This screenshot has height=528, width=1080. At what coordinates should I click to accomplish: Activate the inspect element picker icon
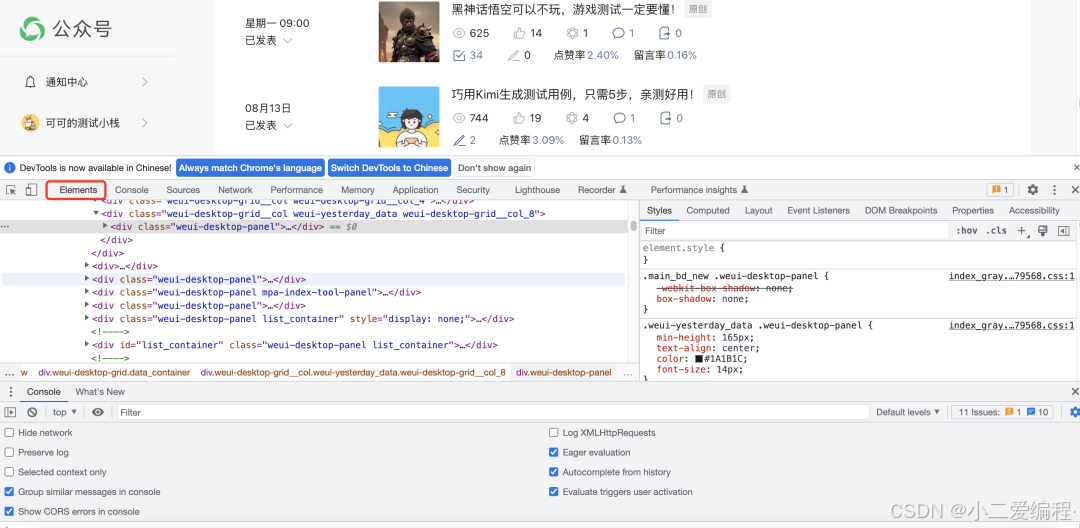click(12, 190)
